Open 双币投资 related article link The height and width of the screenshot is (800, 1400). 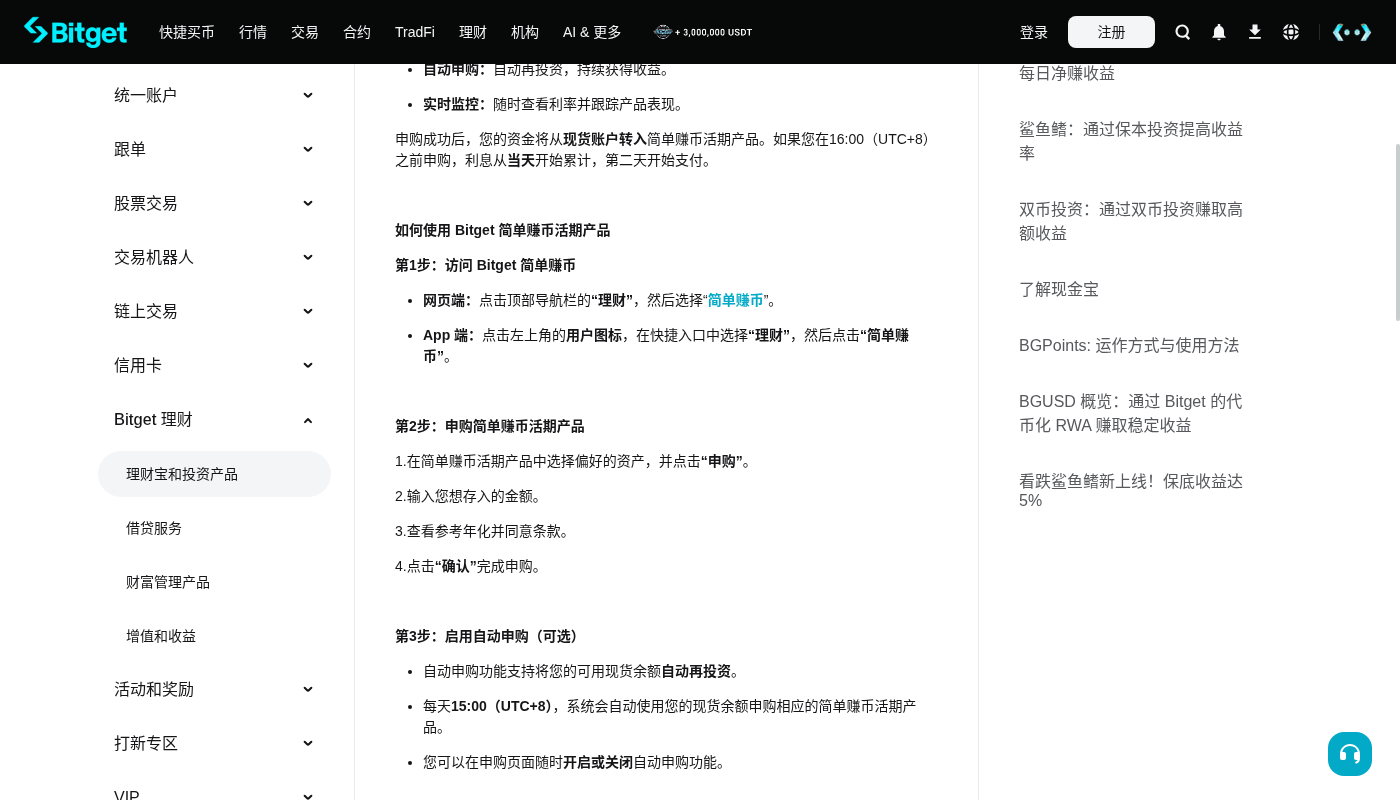(1131, 221)
